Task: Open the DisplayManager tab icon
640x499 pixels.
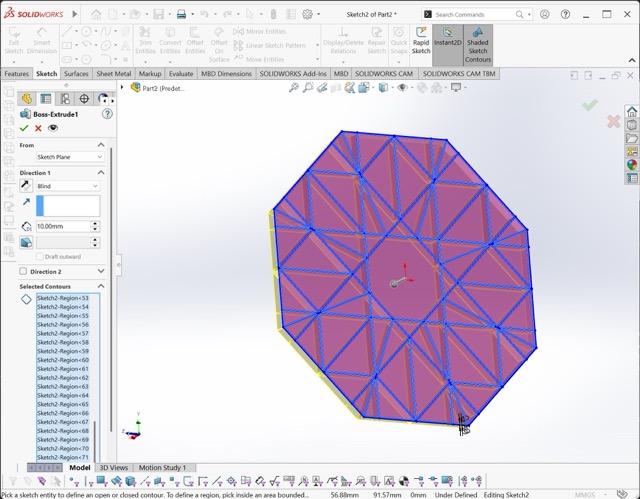Action: pyautogui.click(x=102, y=98)
